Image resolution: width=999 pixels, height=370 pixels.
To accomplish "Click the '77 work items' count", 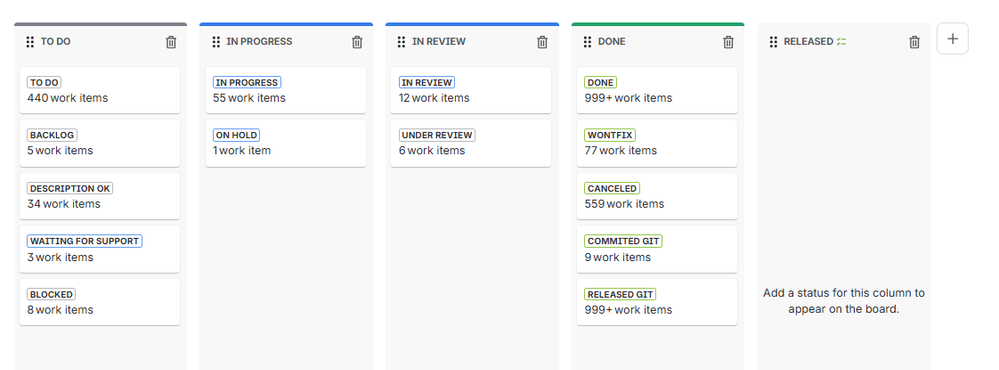I will coord(621,151).
